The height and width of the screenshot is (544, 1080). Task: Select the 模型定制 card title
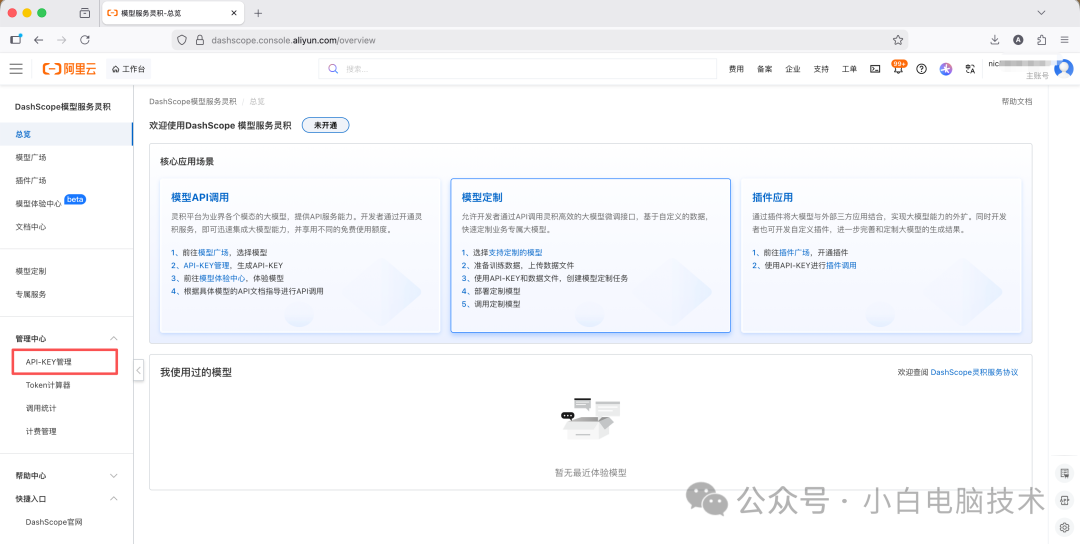pyautogui.click(x=482, y=198)
